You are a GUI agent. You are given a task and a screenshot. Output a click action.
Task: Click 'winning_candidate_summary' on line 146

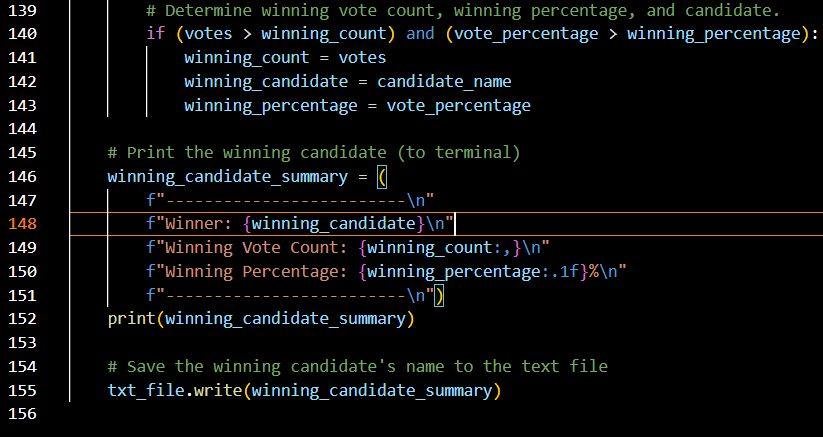[x=228, y=176]
